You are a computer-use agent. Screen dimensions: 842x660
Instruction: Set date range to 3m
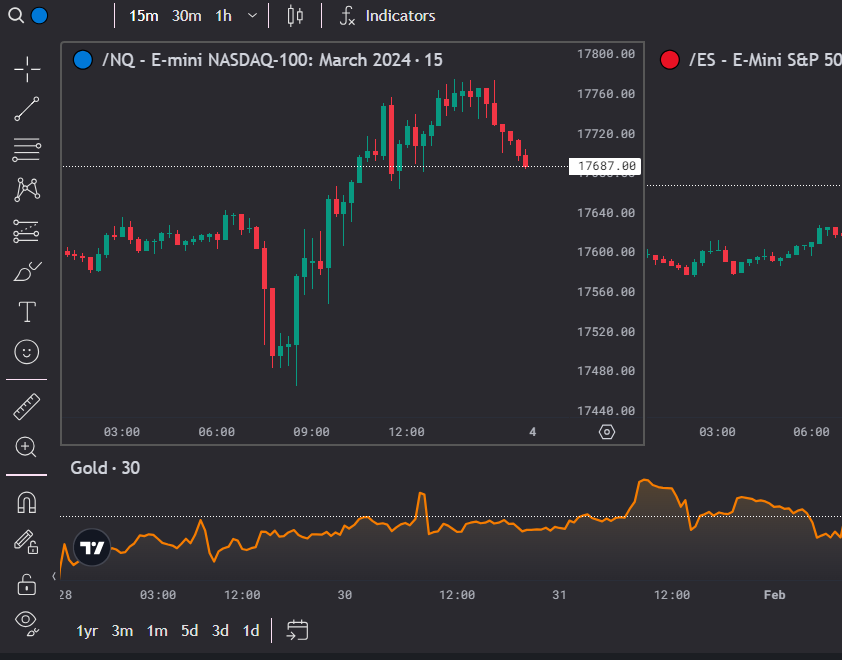tap(122, 630)
